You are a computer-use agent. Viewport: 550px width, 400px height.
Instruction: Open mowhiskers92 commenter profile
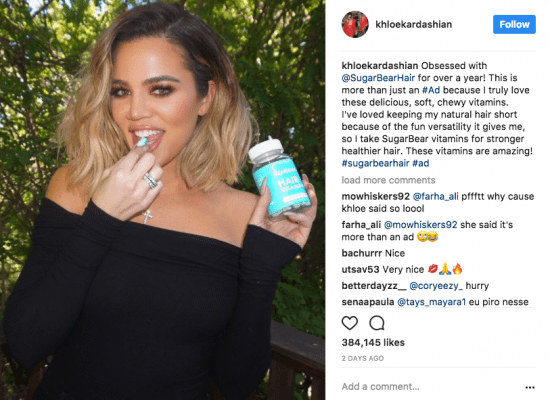pos(375,196)
